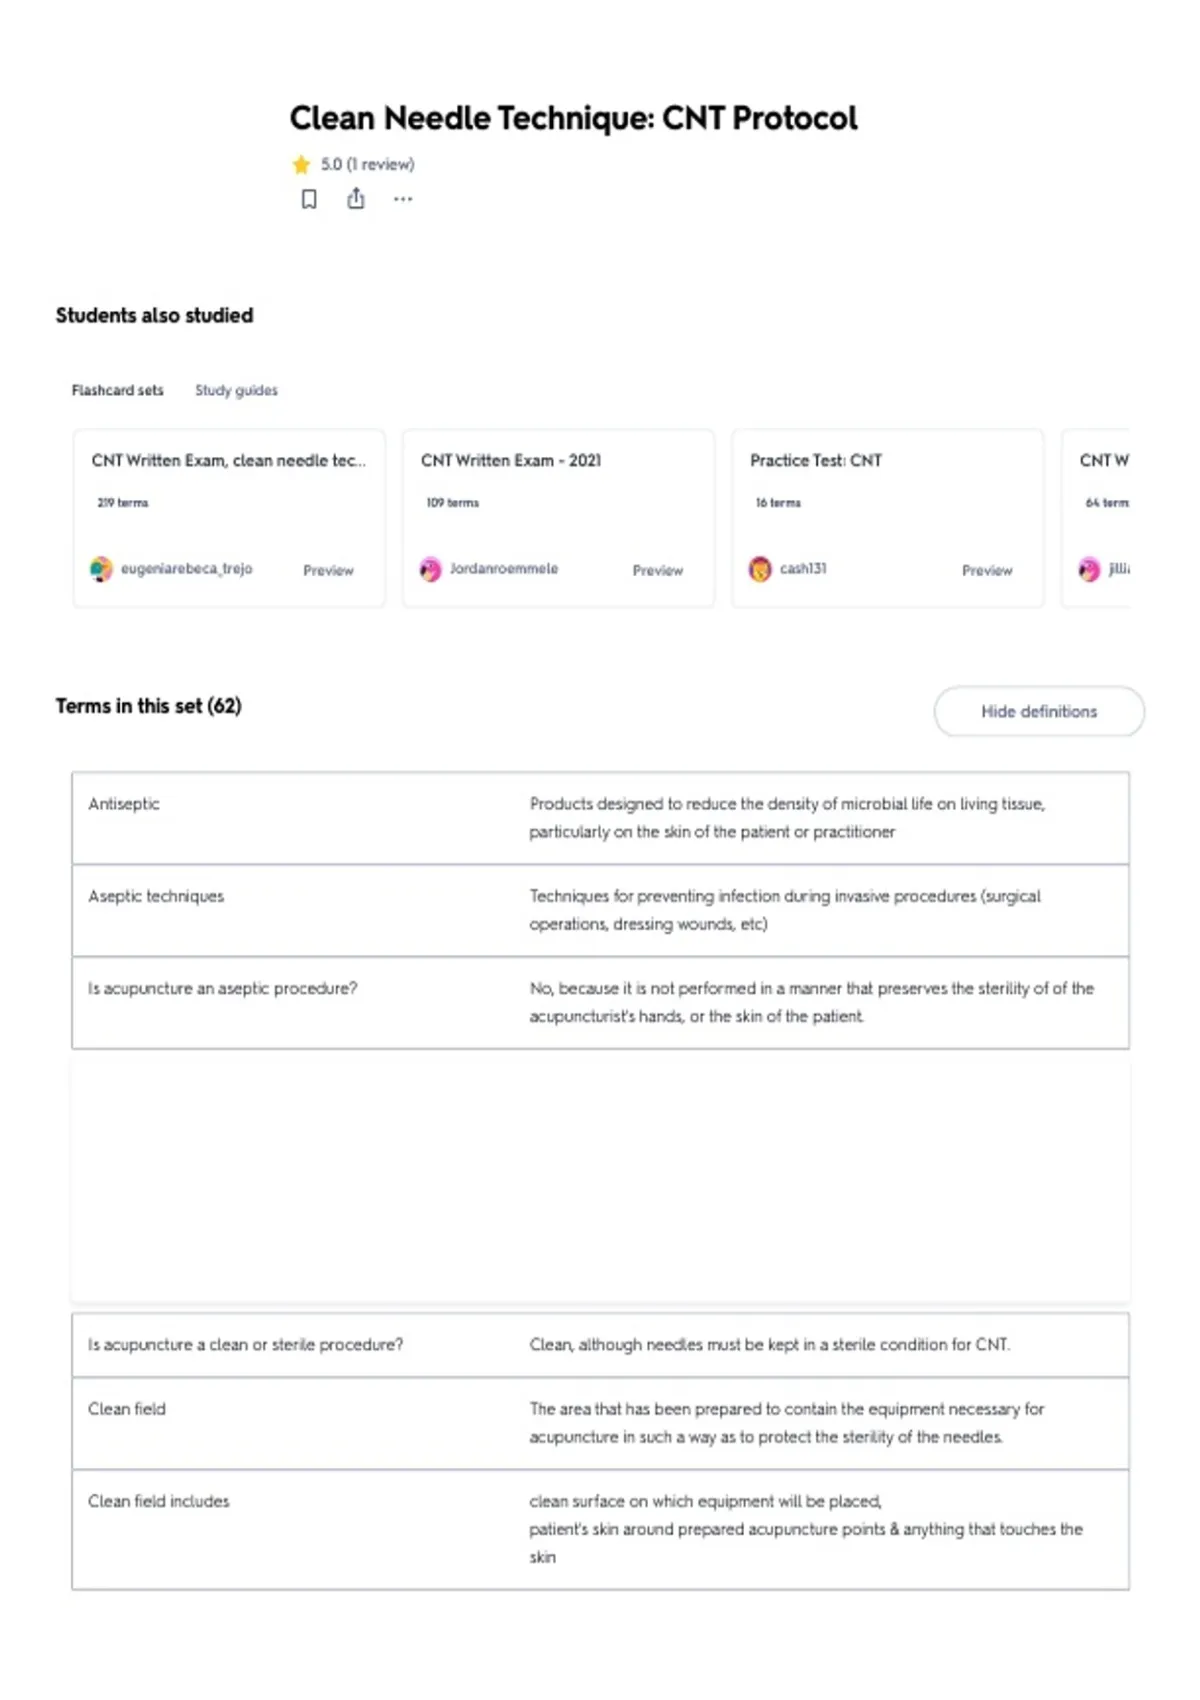Click the Aseptic techniques term row
Screen dimensions: 1200x1700
(600, 910)
